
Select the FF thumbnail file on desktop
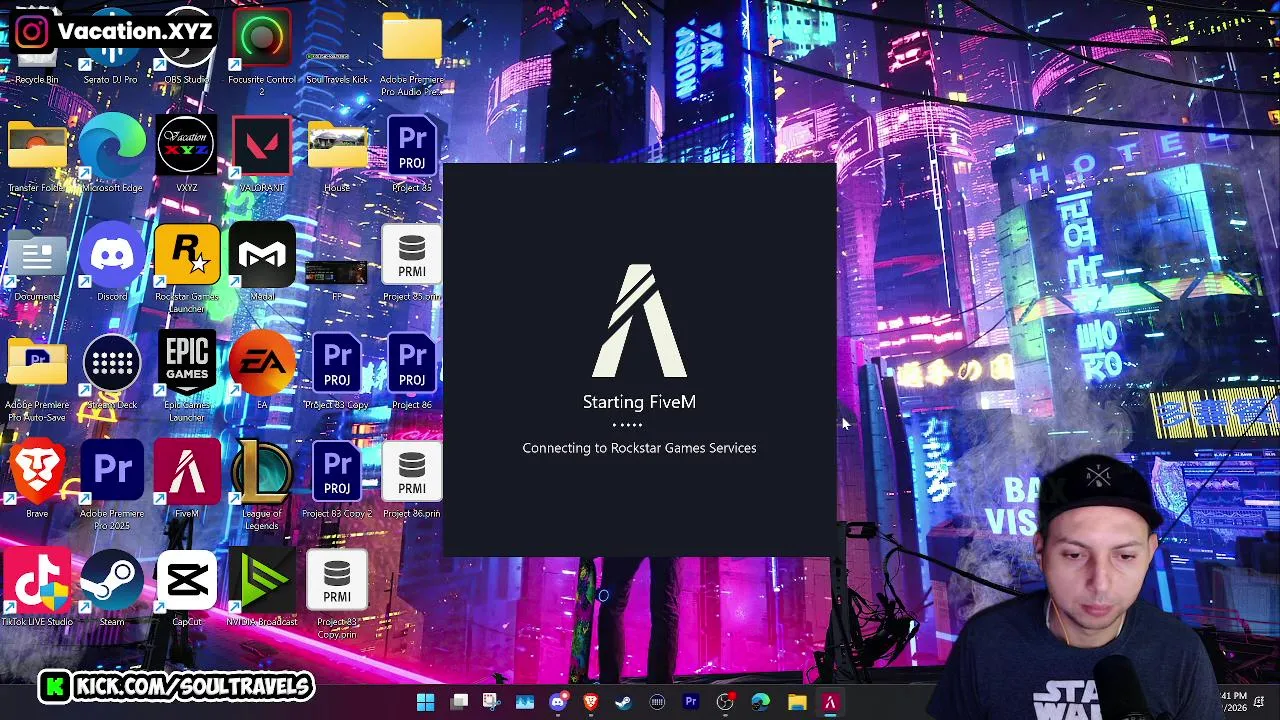[337, 278]
